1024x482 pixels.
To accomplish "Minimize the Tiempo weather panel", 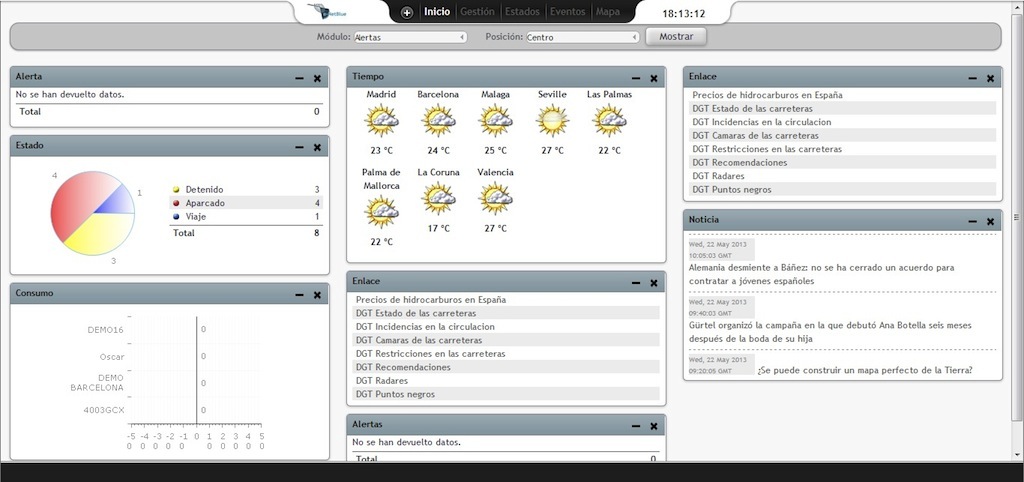I will [x=635, y=78].
